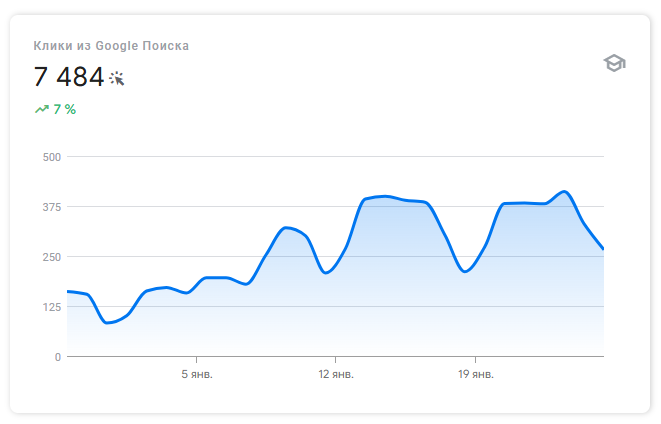
Task: Click the 500 y-axis label
Action: tap(51, 157)
